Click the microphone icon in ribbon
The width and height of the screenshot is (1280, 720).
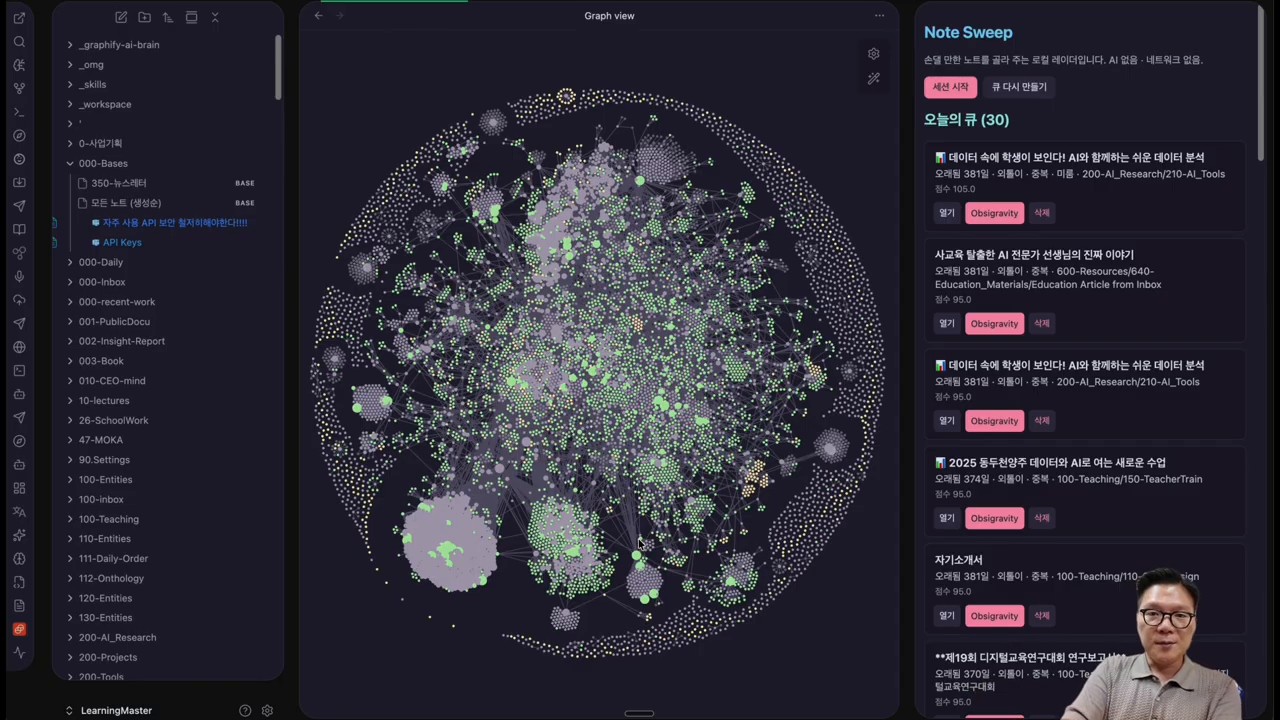[19, 276]
